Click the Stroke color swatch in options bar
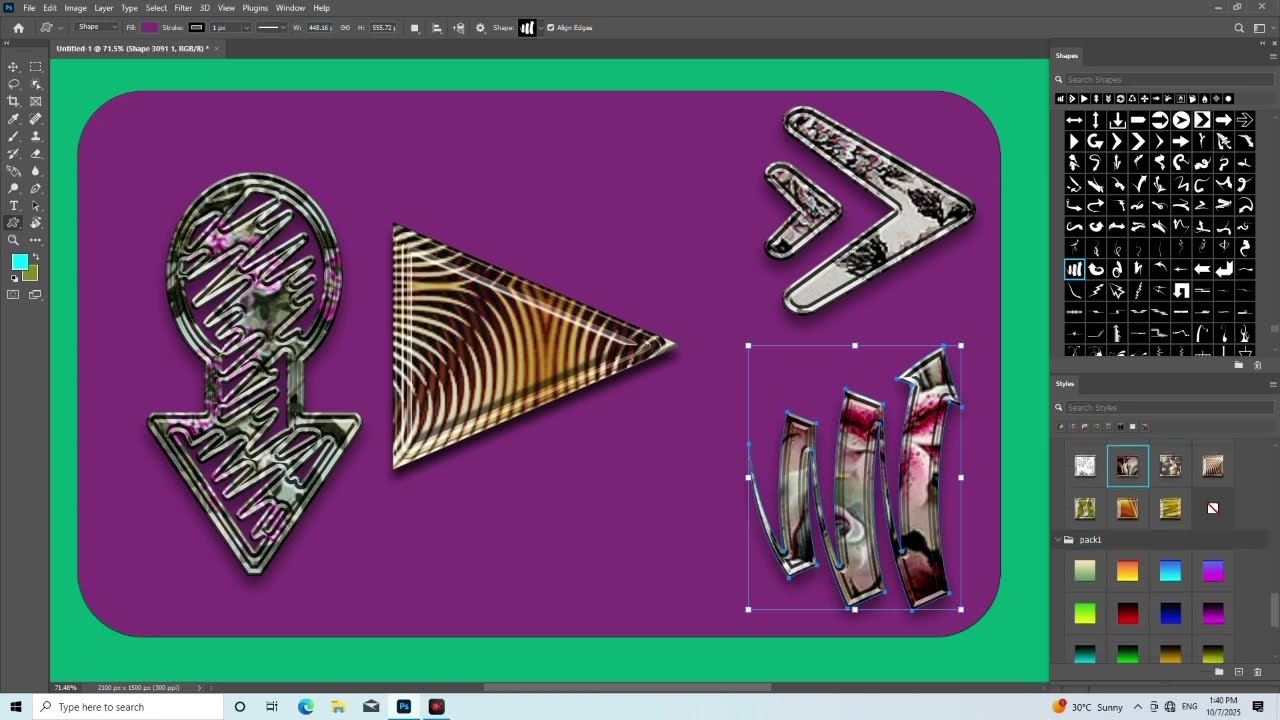 tap(196, 28)
